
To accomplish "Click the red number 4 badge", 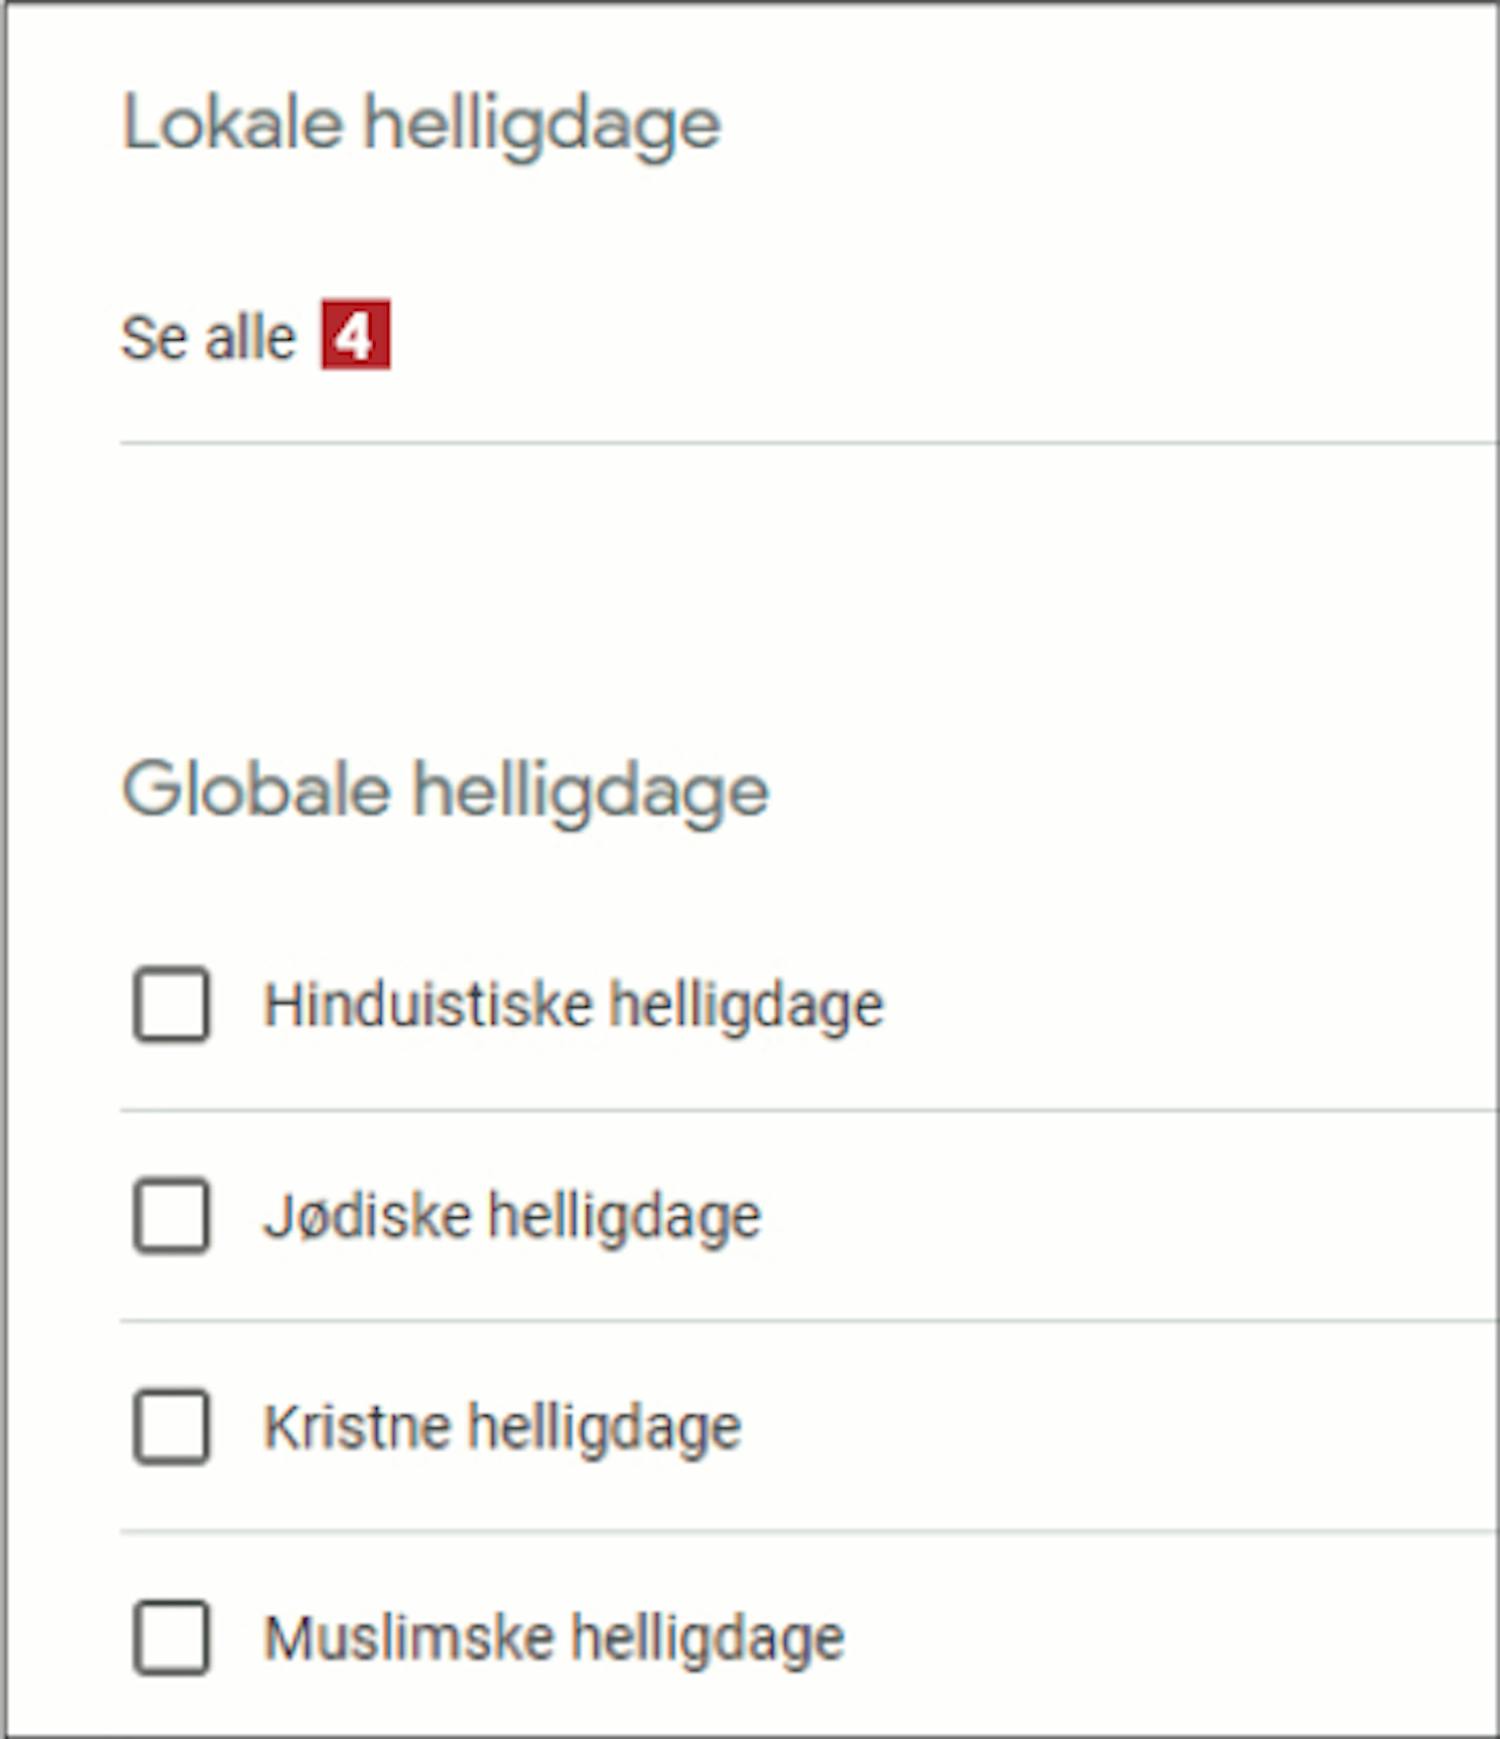I will (355, 335).
